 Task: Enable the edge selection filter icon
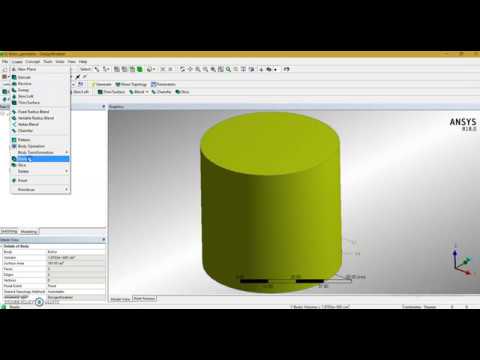click(124, 69)
